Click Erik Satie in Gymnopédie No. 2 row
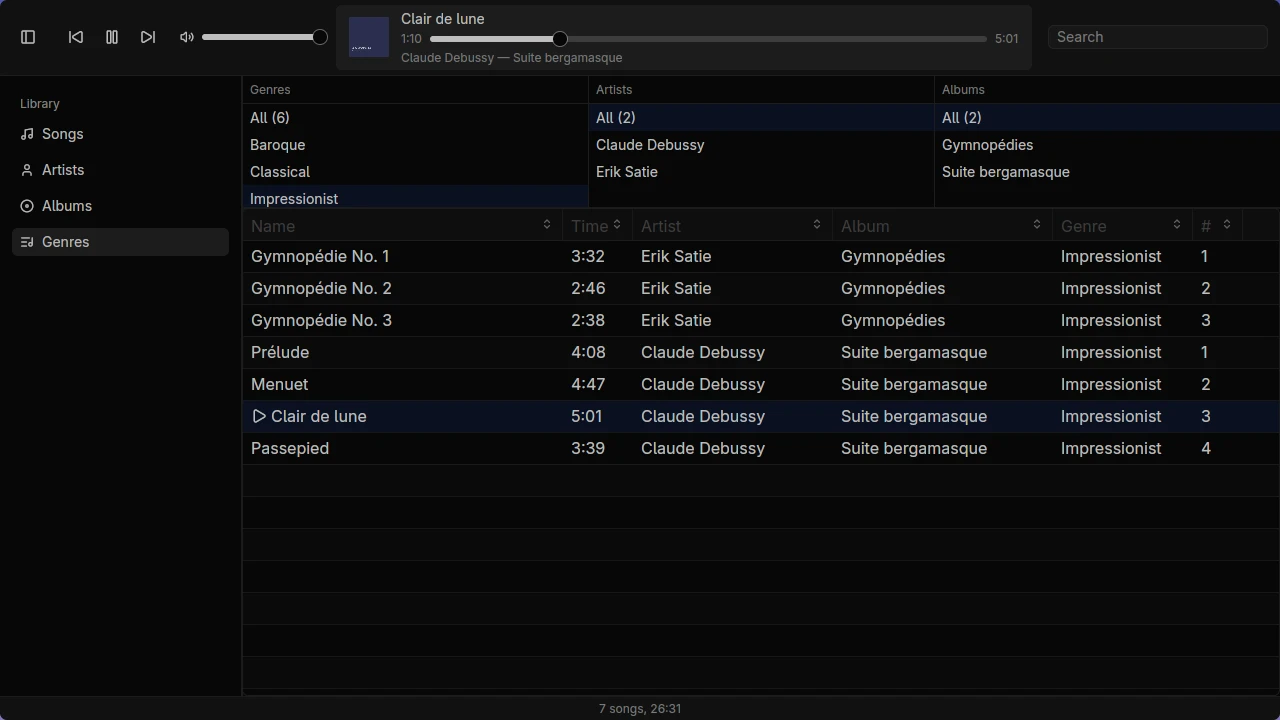1280x720 pixels. click(x=676, y=288)
